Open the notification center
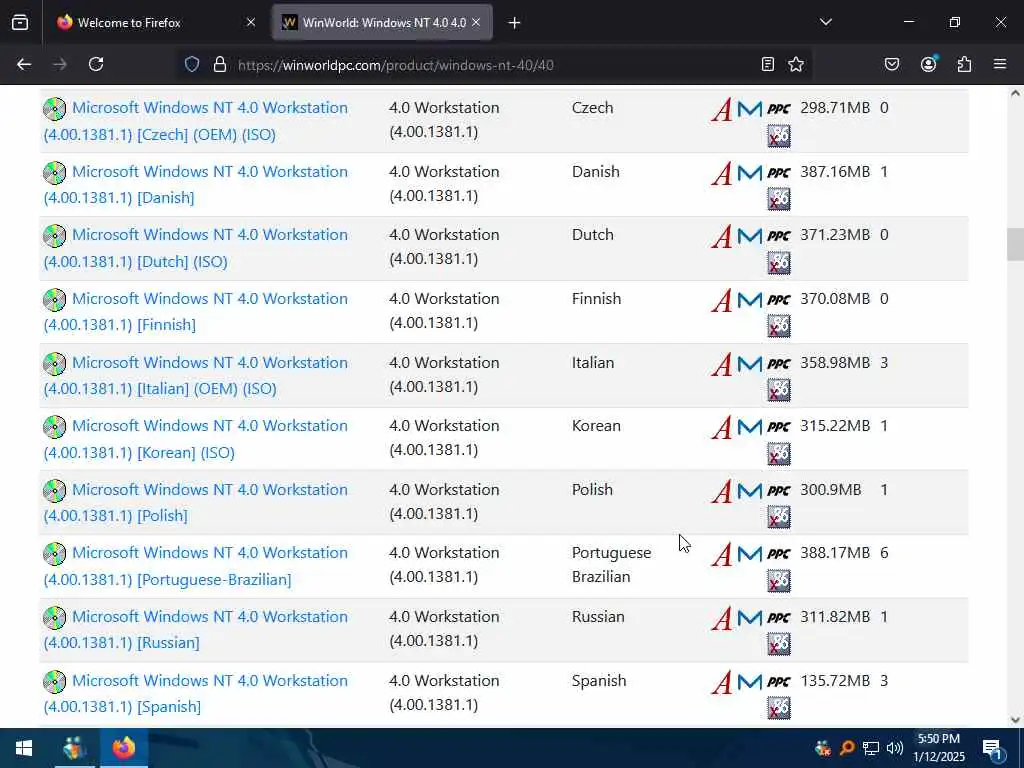 click(x=992, y=748)
